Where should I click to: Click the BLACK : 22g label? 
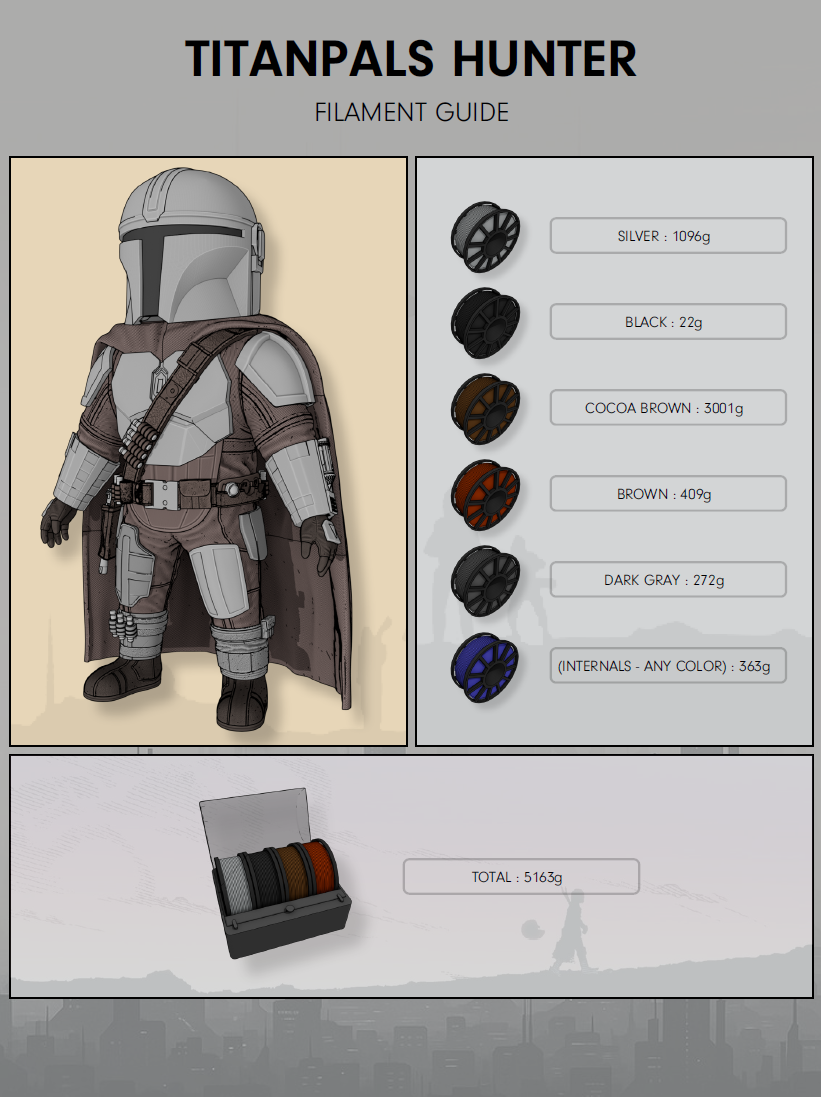pos(668,322)
